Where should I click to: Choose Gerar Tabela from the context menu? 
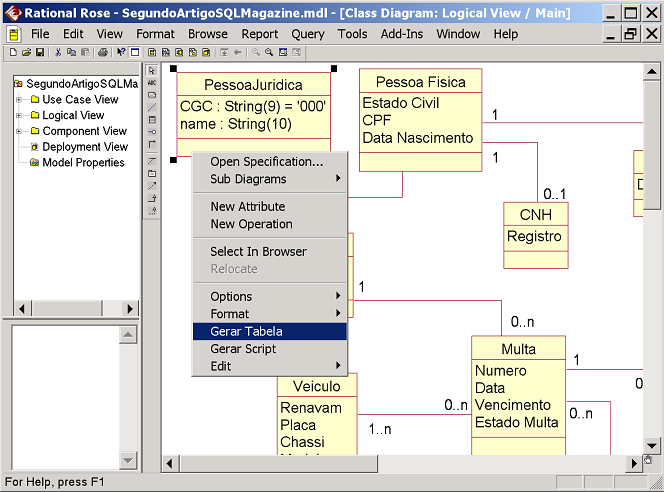click(270, 331)
